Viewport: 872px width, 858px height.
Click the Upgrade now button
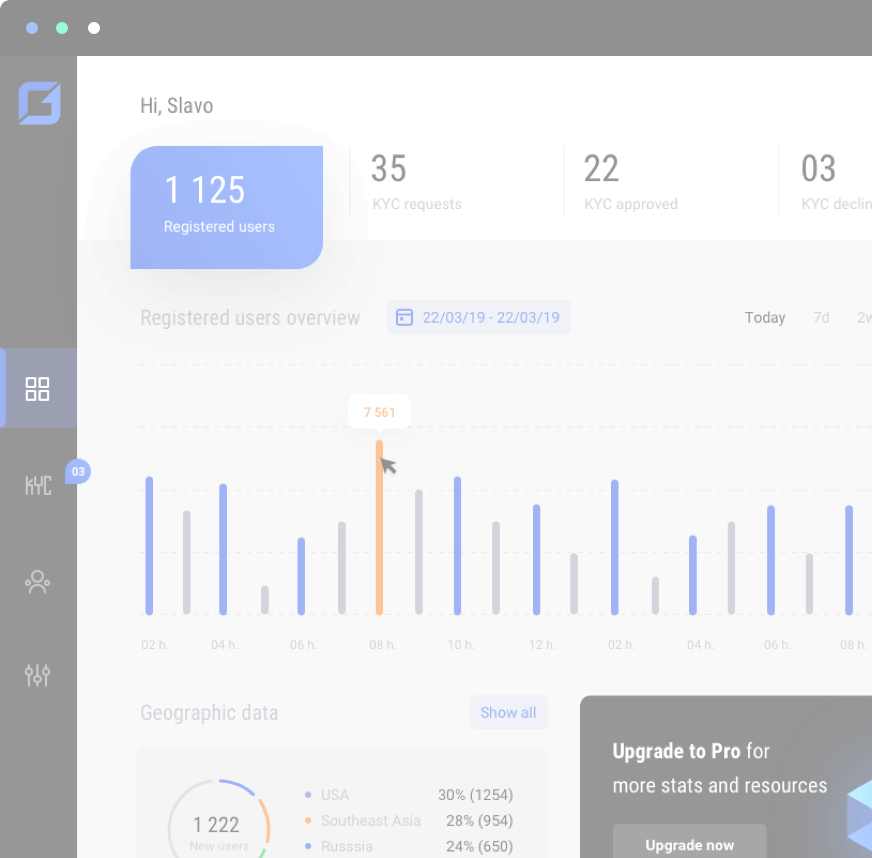point(689,845)
